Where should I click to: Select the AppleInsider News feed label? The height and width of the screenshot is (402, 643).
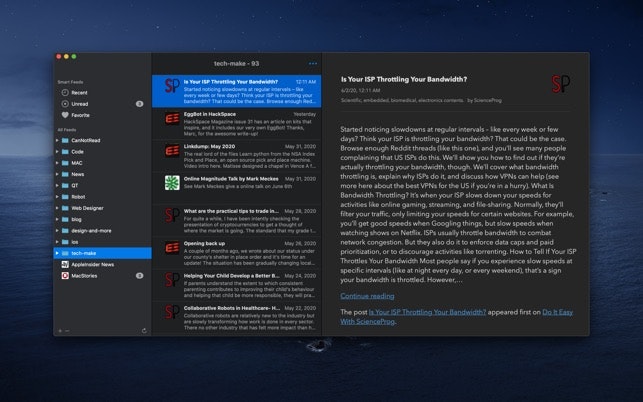93,265
